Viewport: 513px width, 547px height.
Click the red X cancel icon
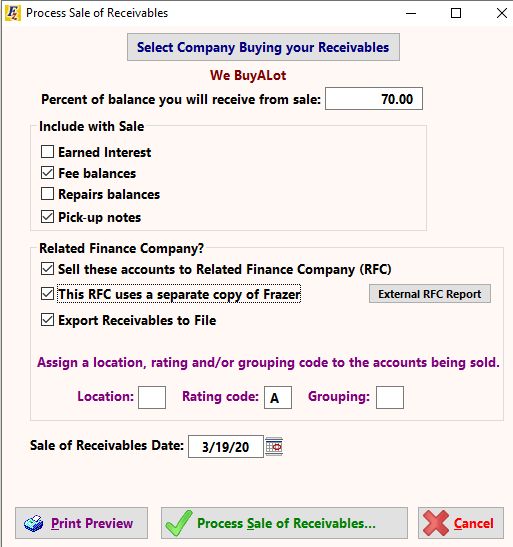point(436,523)
